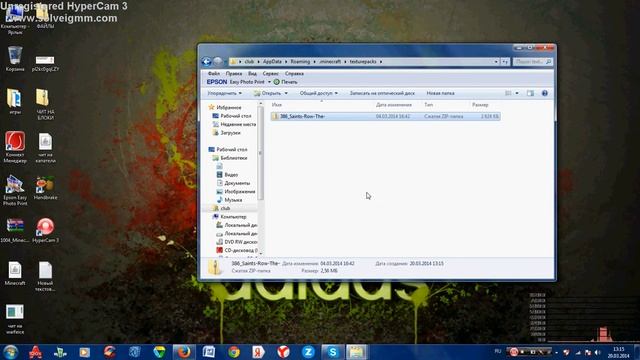Open the Вид menu

click(x=252, y=73)
